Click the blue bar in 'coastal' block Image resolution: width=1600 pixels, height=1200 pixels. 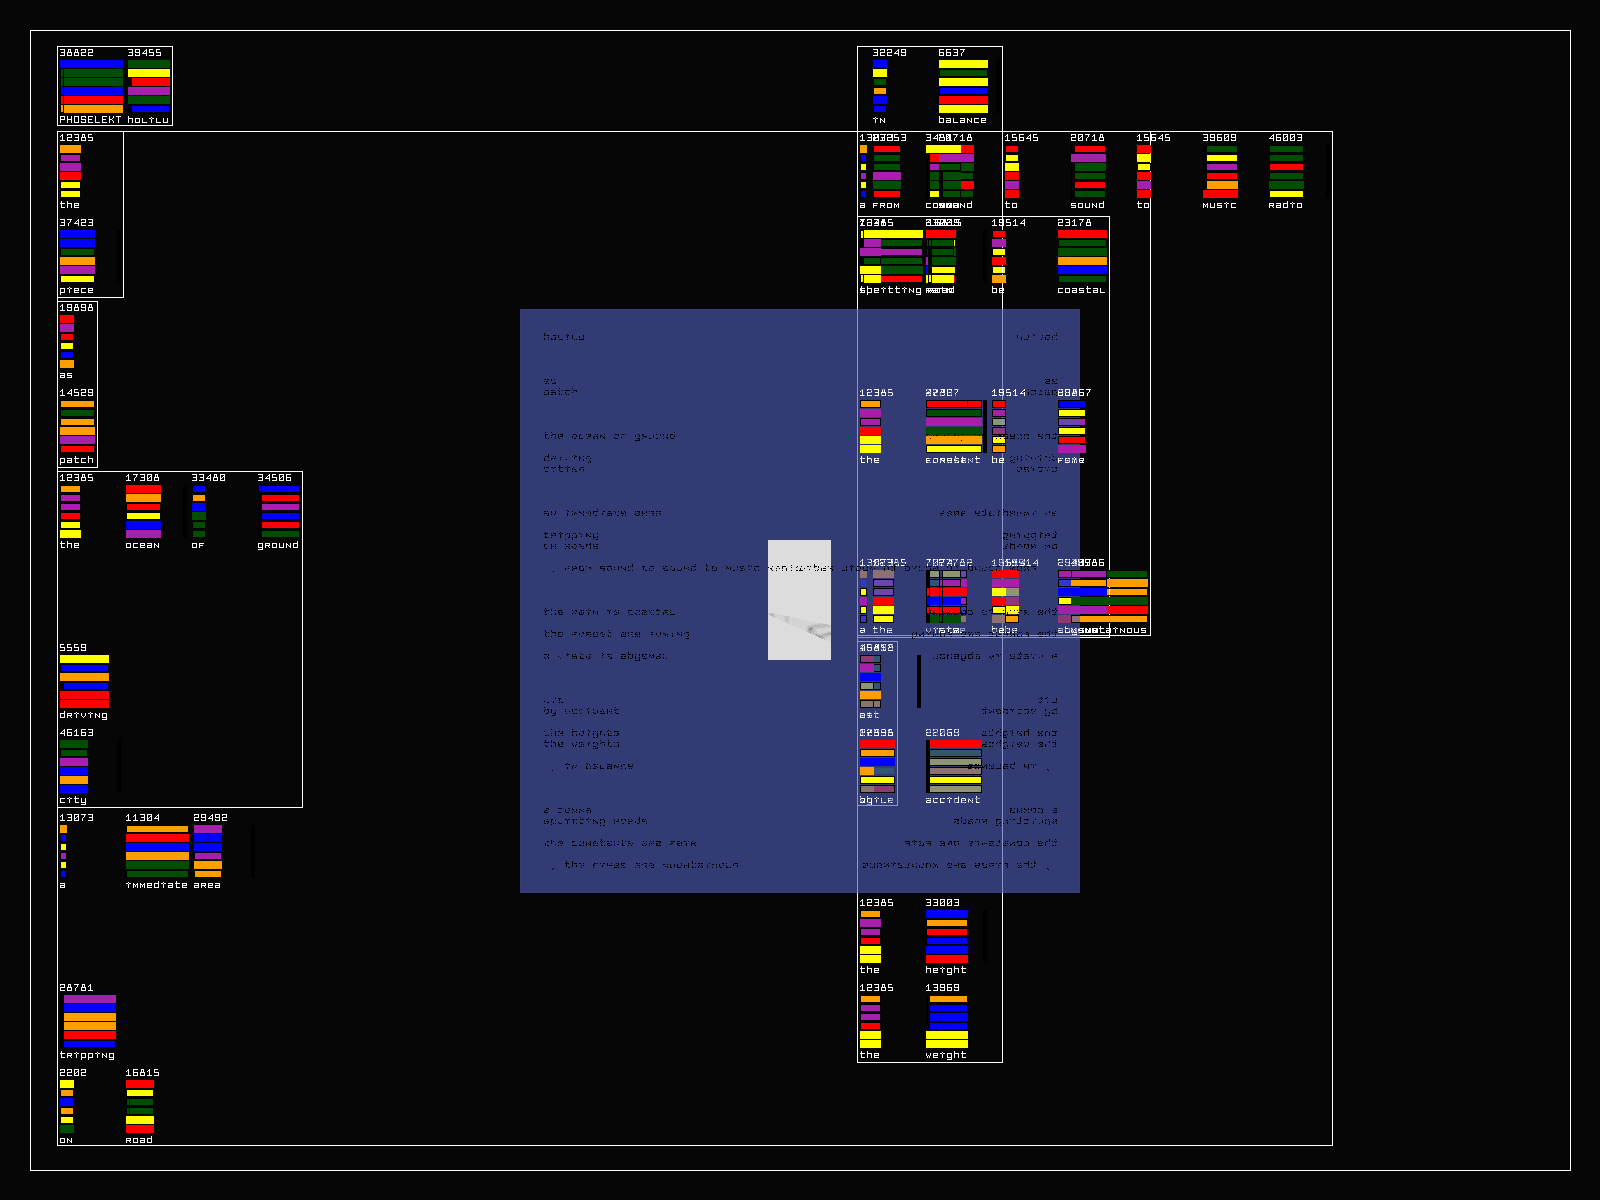[1082, 270]
